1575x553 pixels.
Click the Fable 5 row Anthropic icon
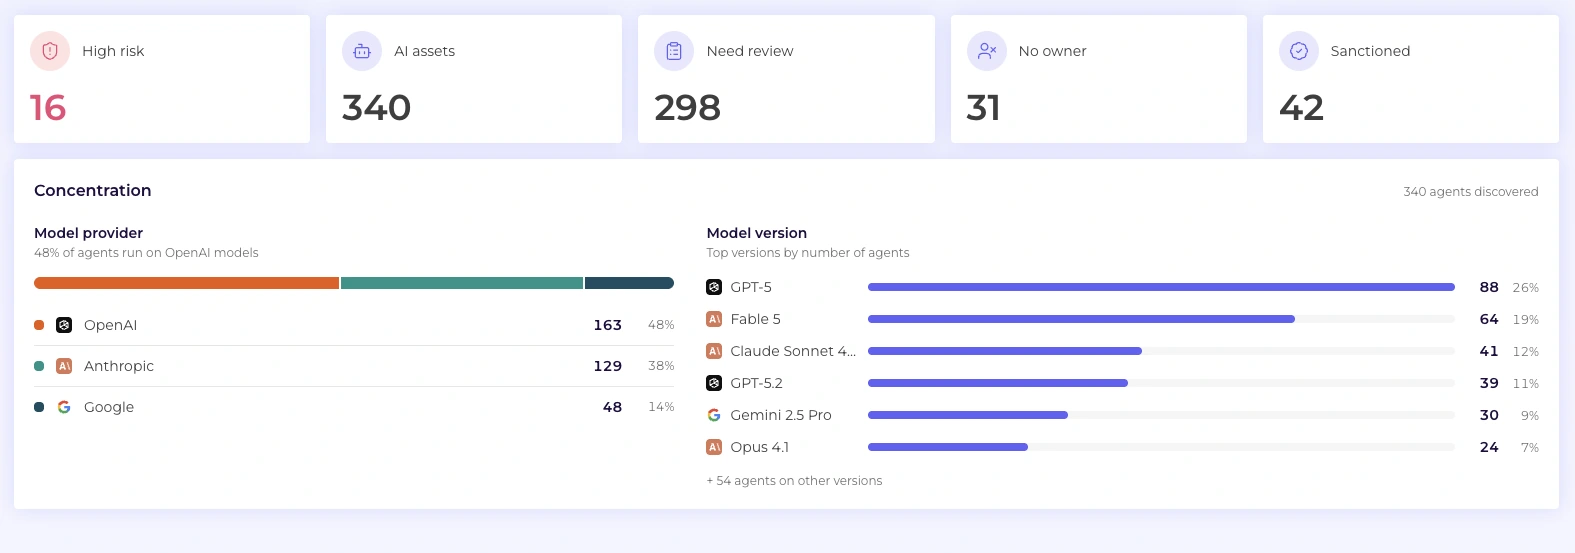[x=714, y=319]
